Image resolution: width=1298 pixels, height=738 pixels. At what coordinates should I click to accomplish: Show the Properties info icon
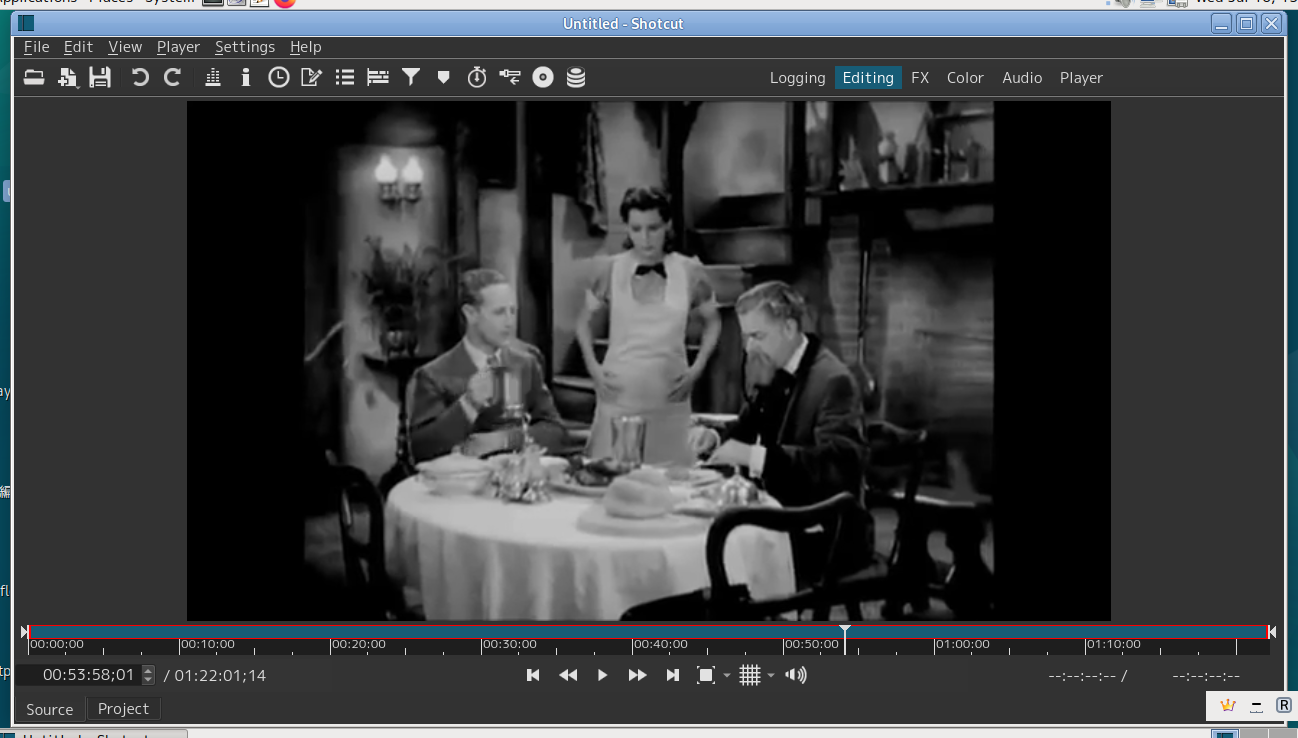tap(245, 77)
